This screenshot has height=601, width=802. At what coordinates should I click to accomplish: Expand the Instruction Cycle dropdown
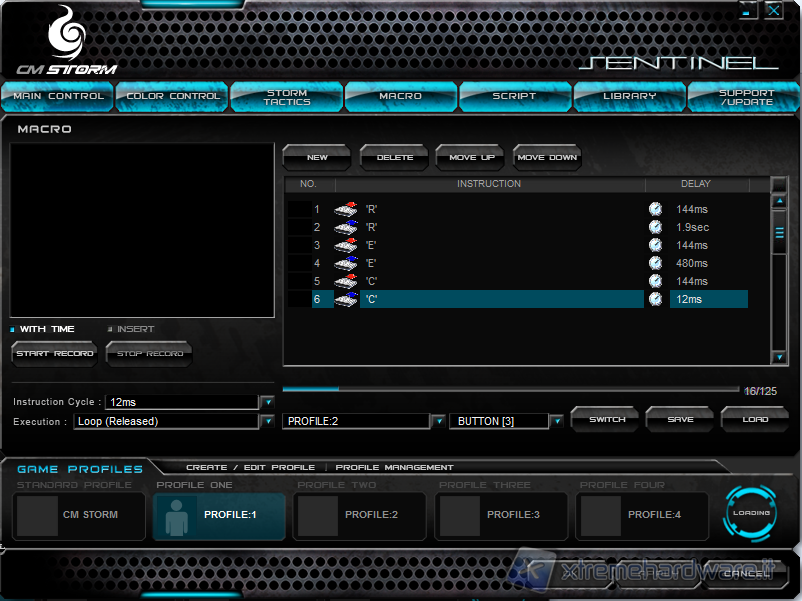[267, 402]
